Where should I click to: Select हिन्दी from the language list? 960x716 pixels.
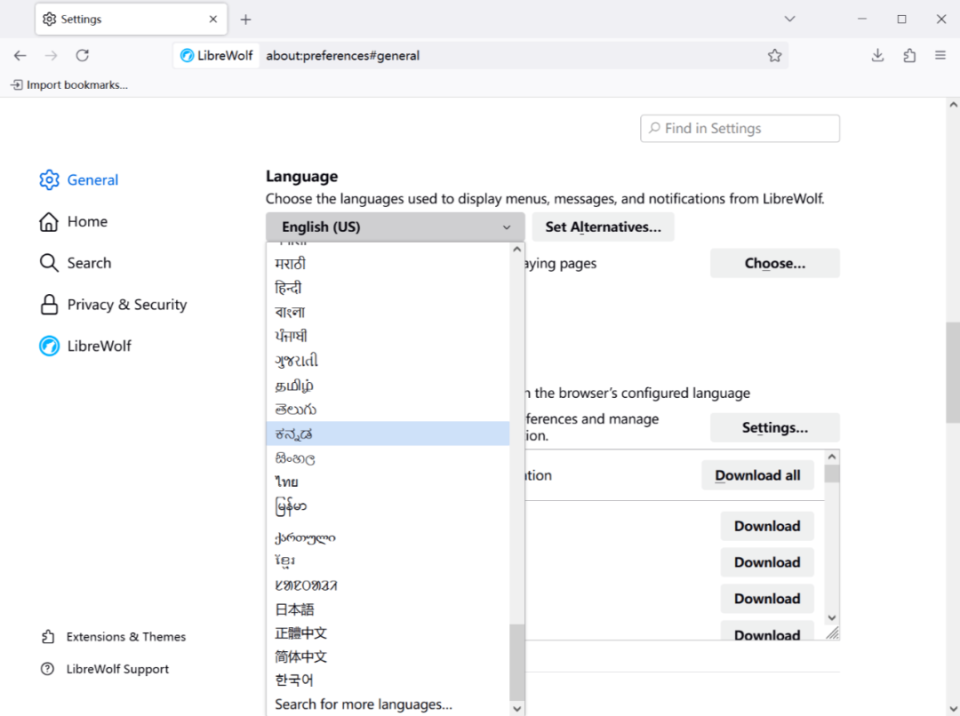[x=388, y=288]
